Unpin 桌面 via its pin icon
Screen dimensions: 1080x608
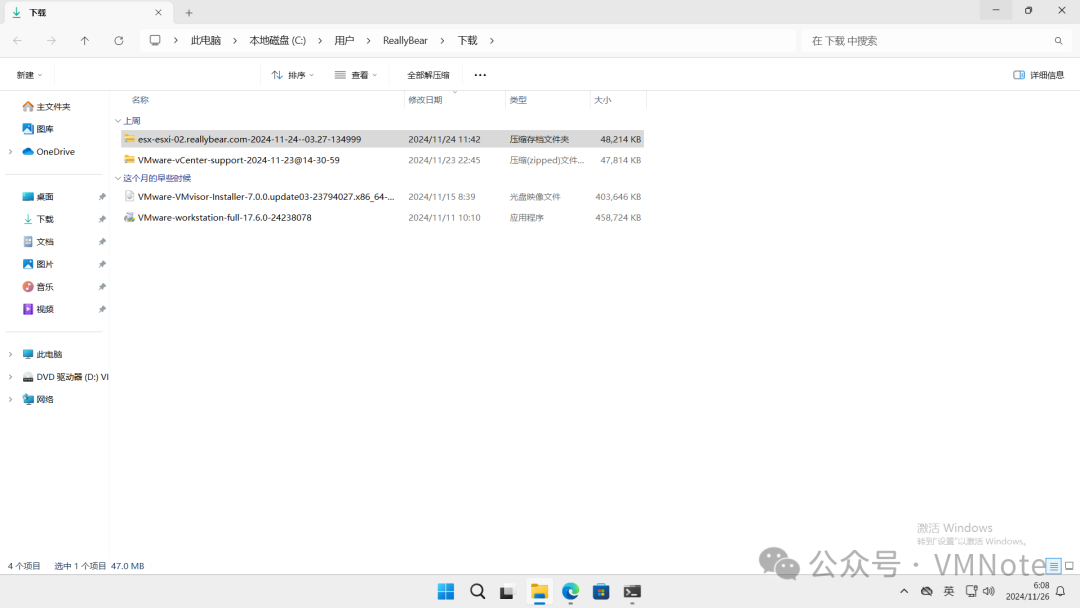(102, 197)
